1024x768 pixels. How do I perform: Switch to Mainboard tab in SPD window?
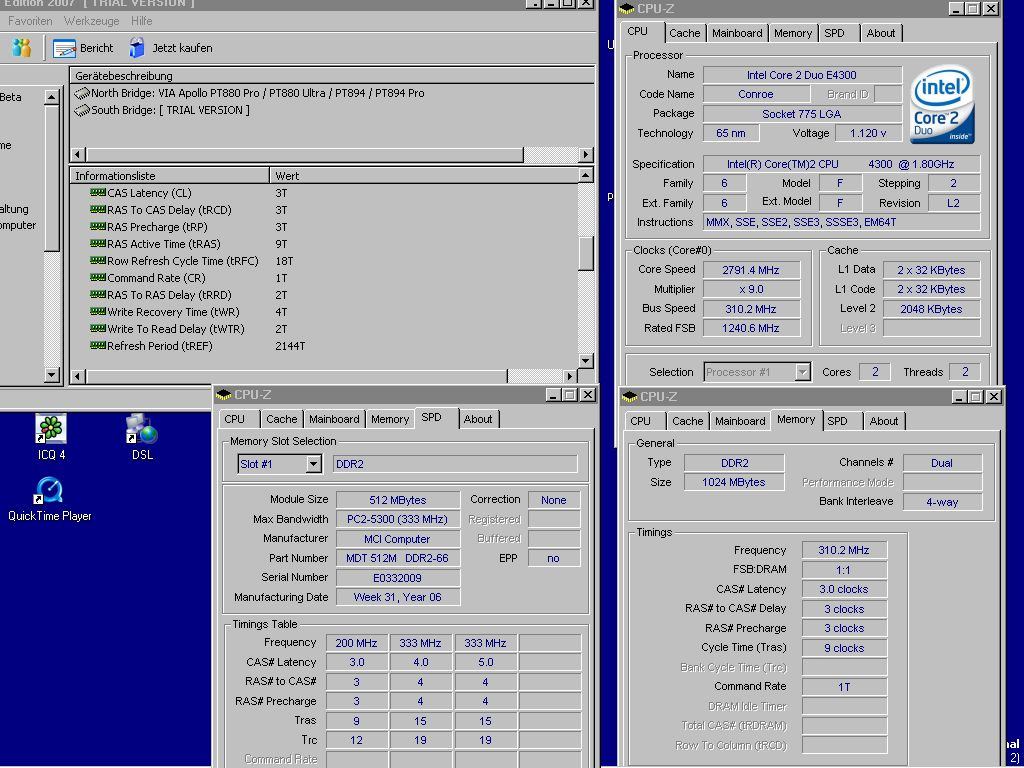click(x=334, y=419)
